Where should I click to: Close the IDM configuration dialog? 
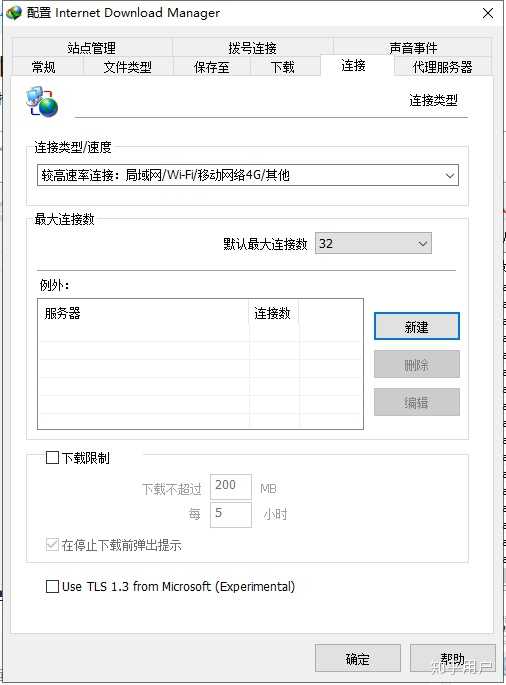488,13
